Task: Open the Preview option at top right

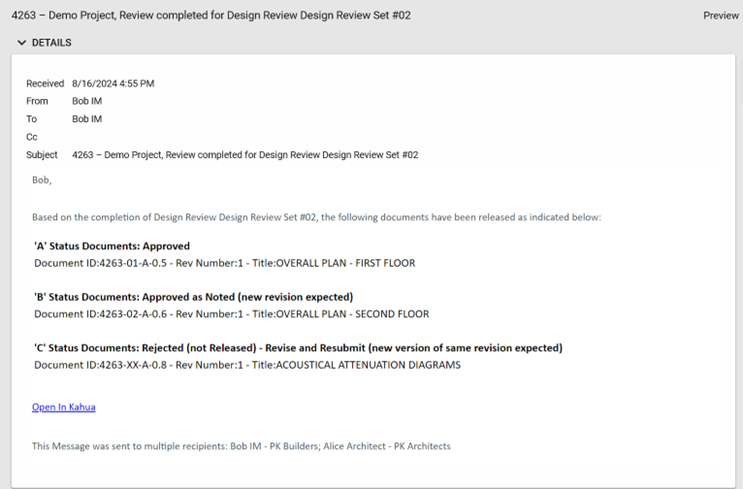Action: [x=720, y=16]
